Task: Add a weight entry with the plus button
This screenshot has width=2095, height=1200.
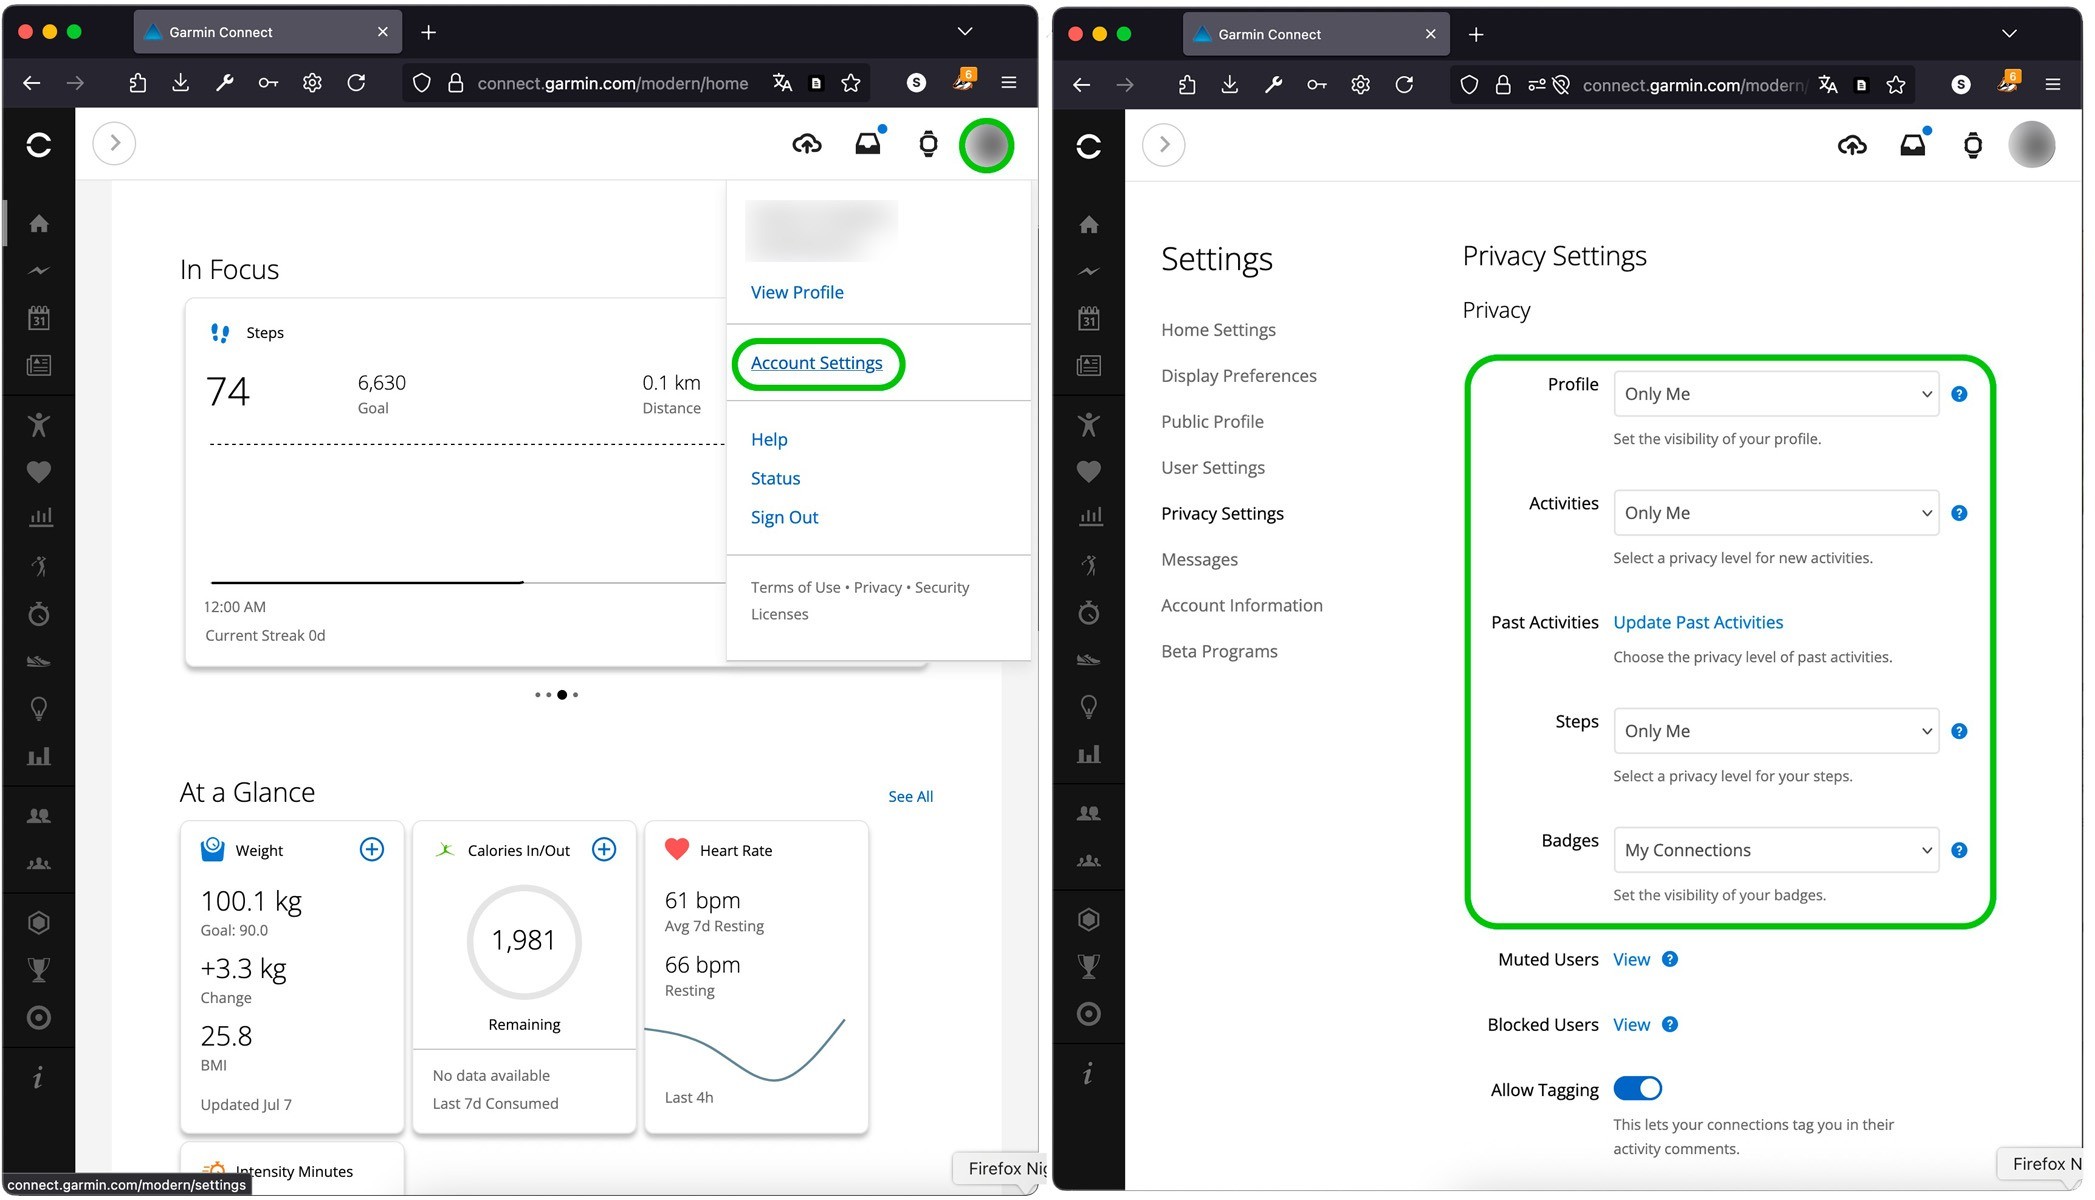Action: (371, 849)
